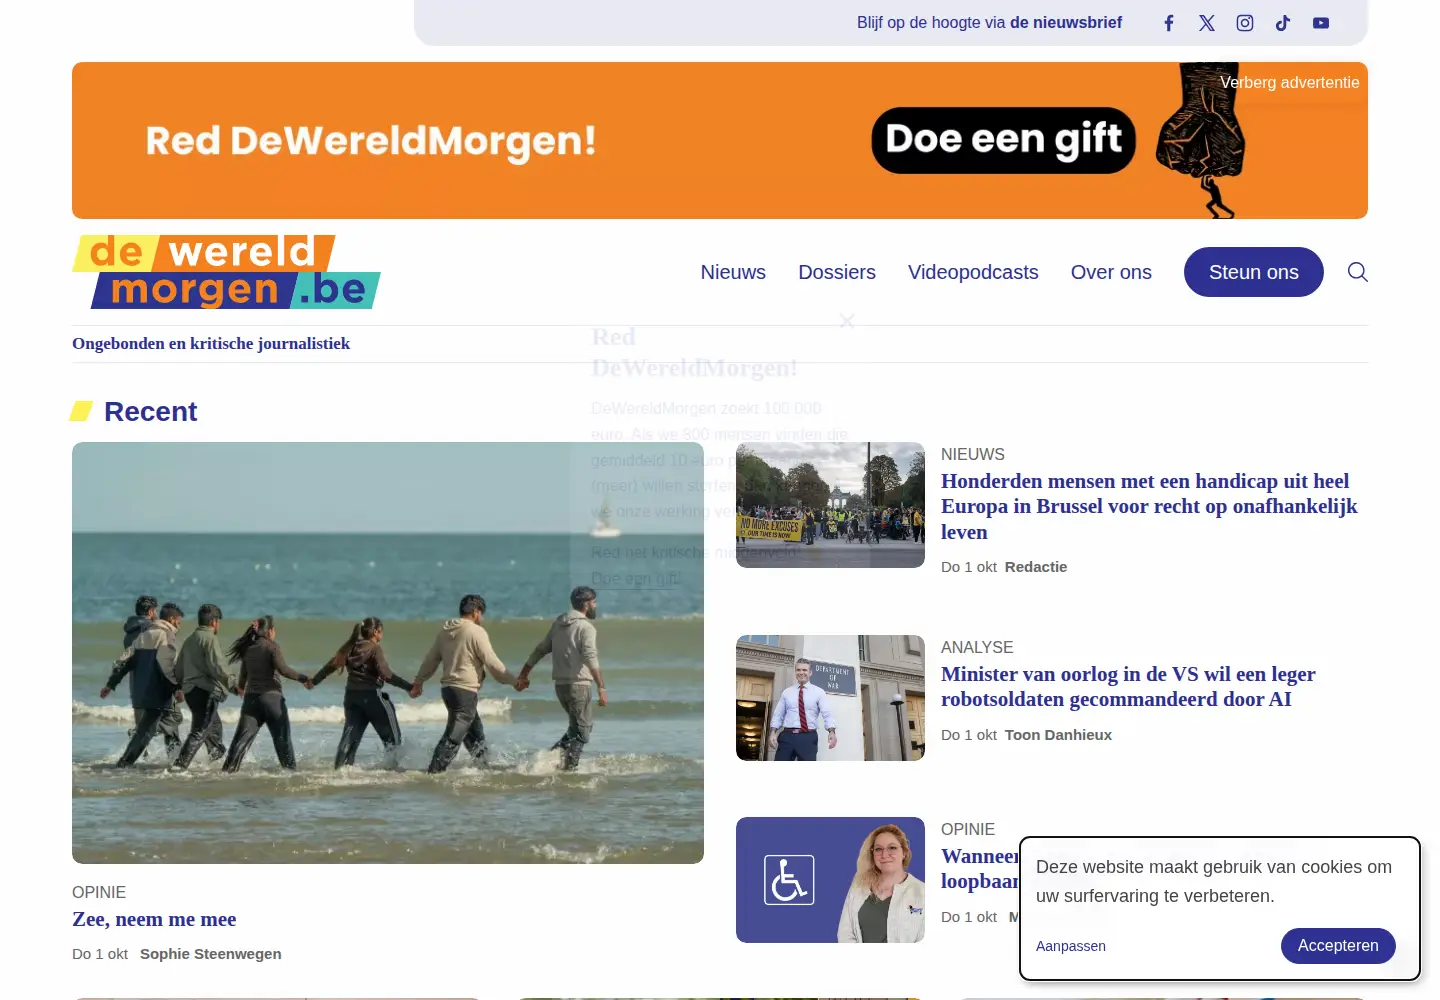Open the Nieuws menu item
Viewport: 1440px width, 1000px height.
pyautogui.click(x=733, y=272)
